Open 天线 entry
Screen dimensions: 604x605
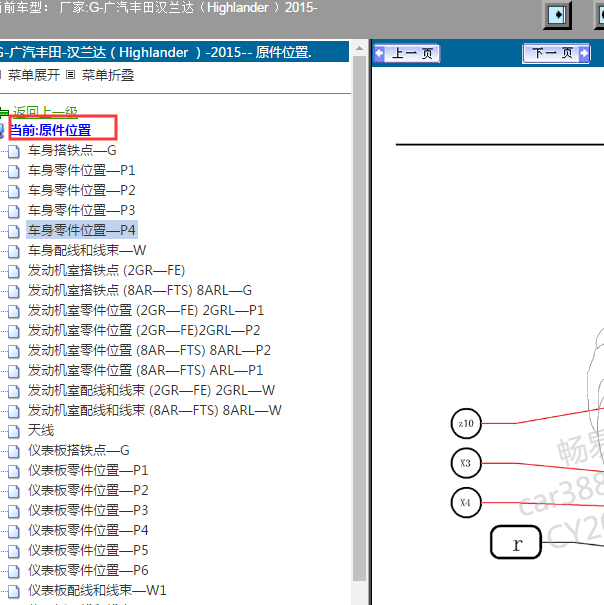[x=41, y=431]
